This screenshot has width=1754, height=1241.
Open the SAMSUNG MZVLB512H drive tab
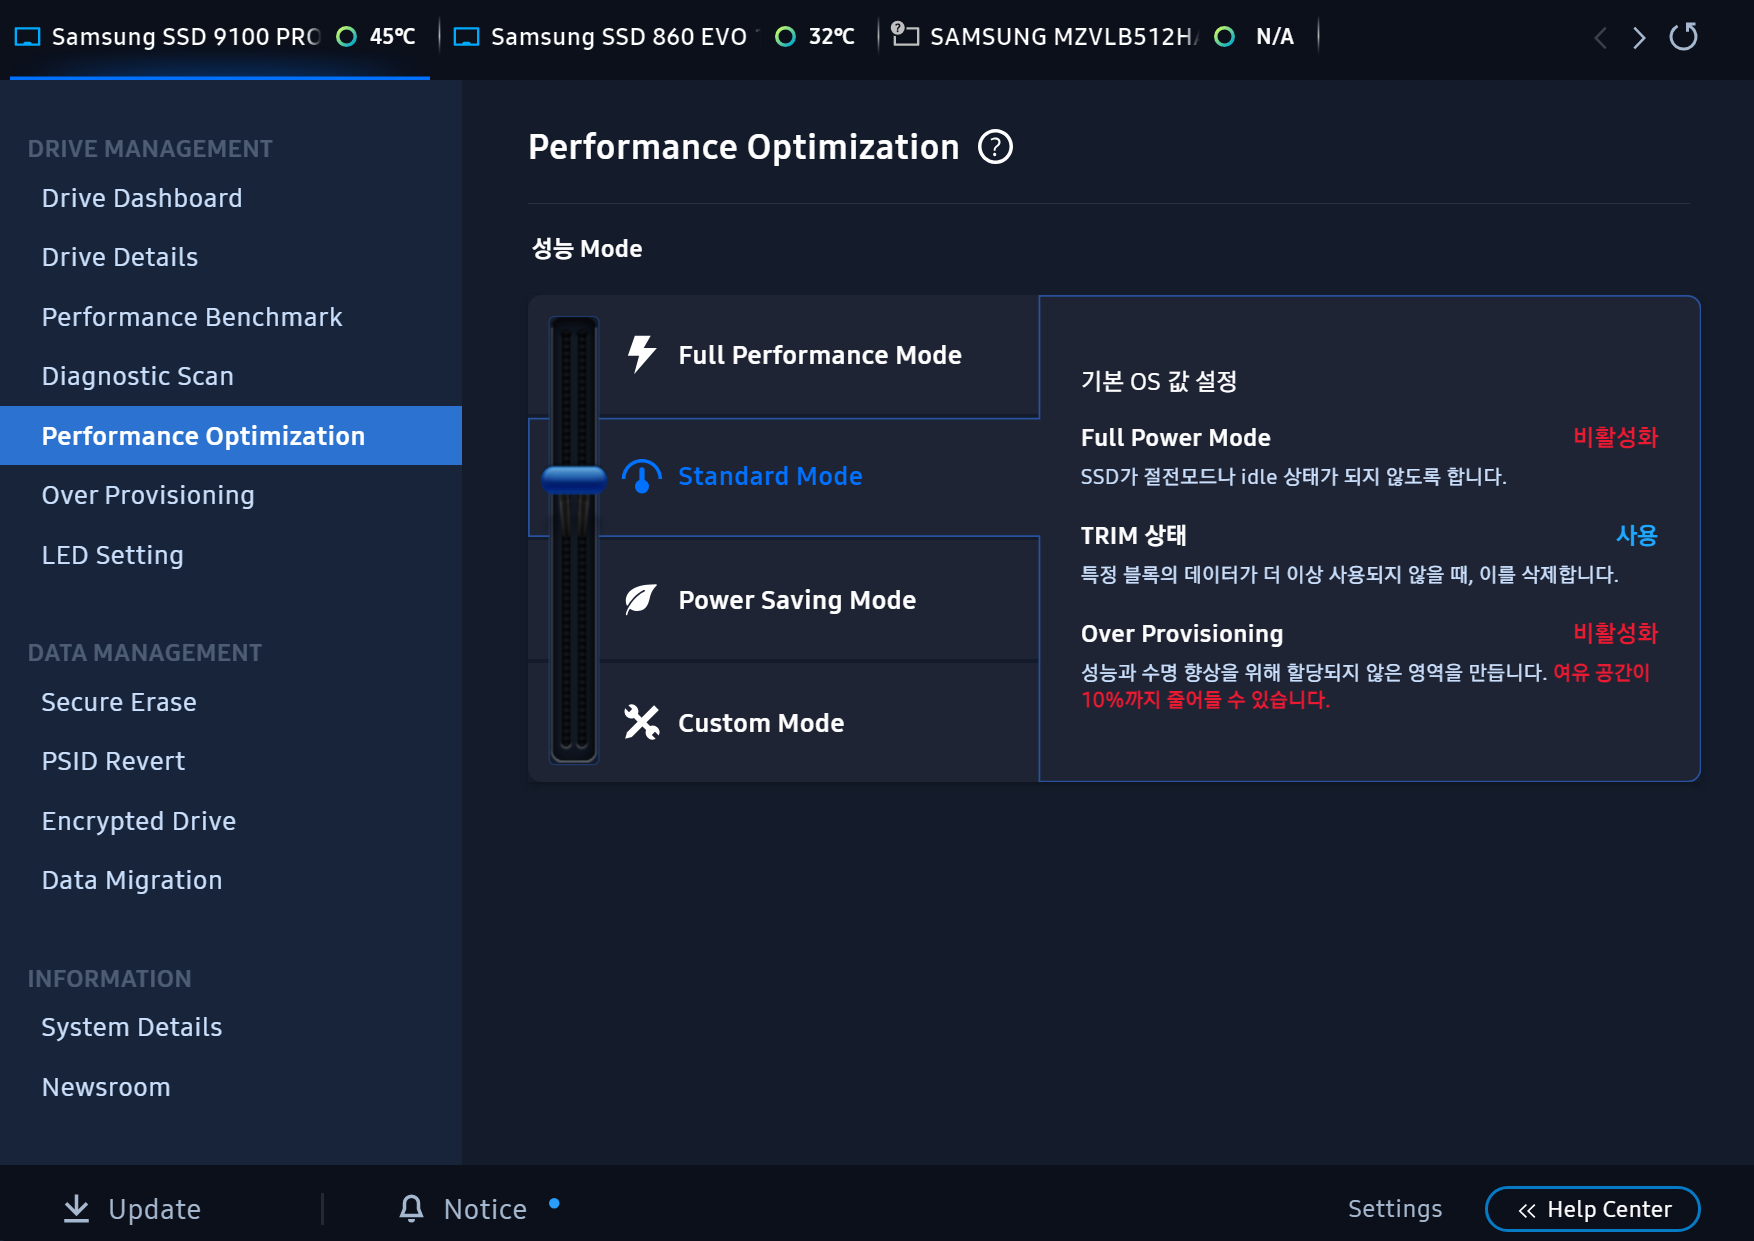pyautogui.click(x=1100, y=37)
